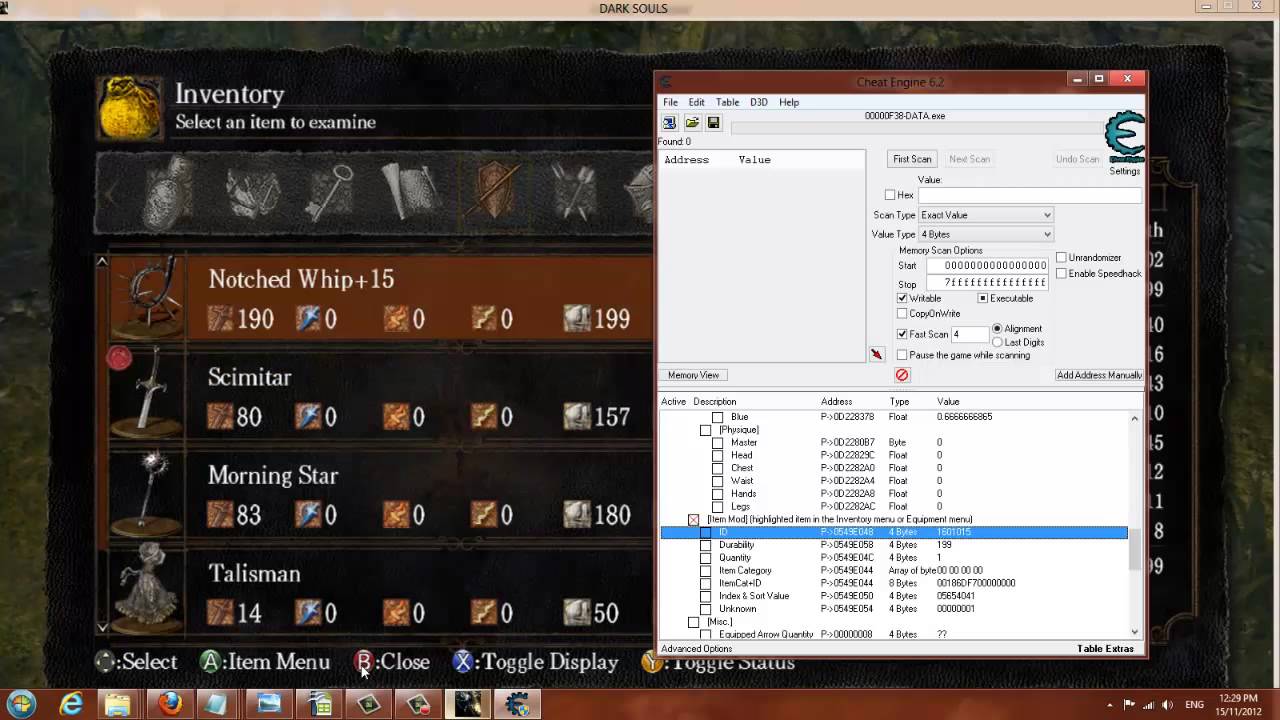Screen dimensions: 1280x720
Task: Open Internet Explorer from the taskbar
Action: click(72, 704)
